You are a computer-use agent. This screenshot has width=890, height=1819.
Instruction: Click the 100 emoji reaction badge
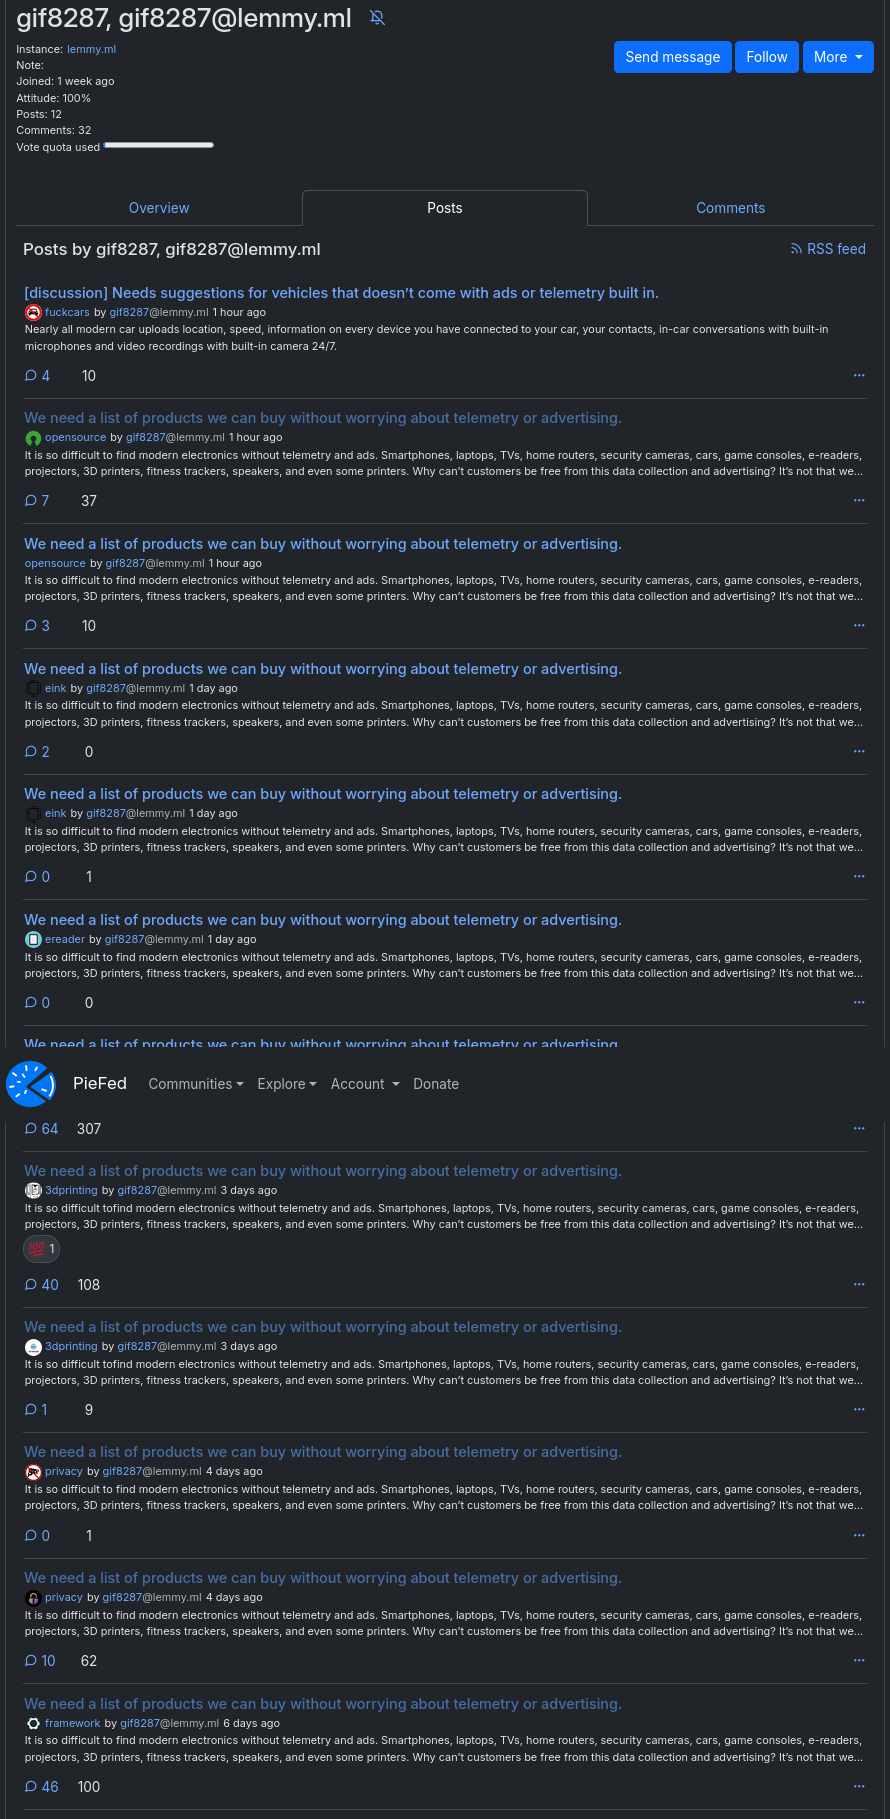point(41,1249)
